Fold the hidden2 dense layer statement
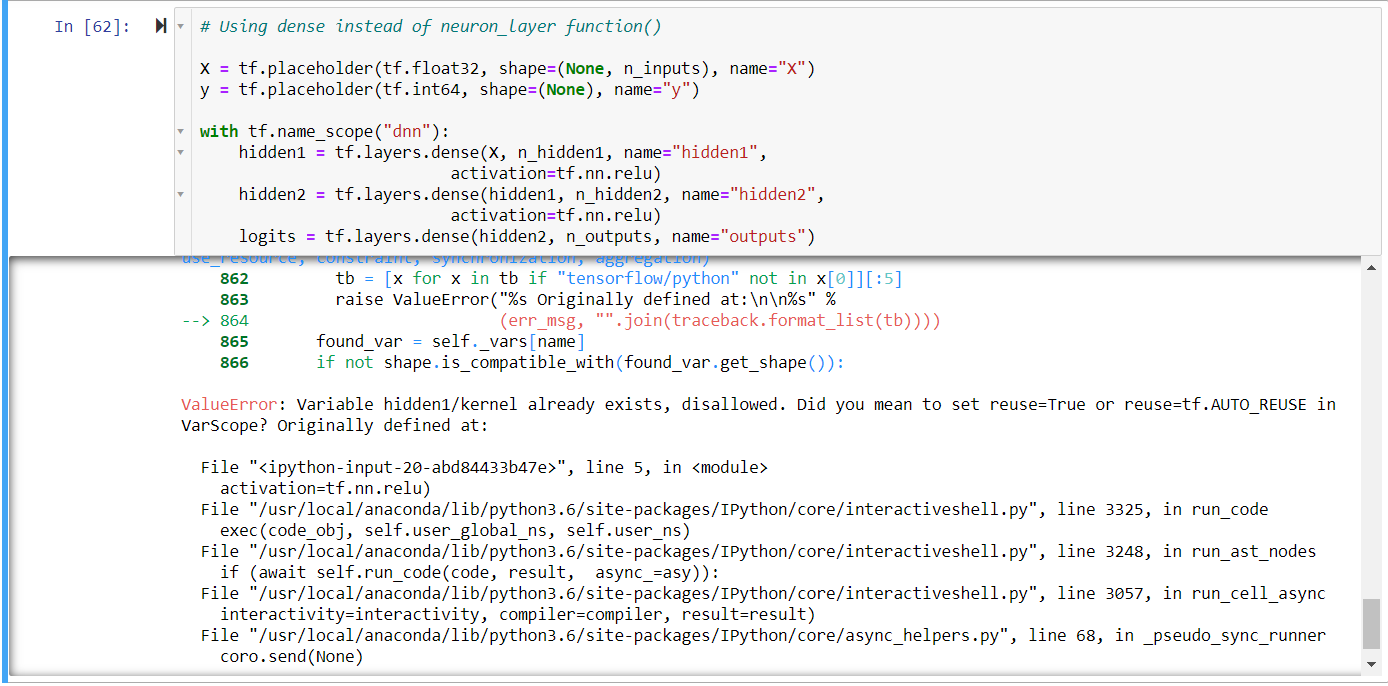The width and height of the screenshot is (1388, 686). tap(181, 194)
